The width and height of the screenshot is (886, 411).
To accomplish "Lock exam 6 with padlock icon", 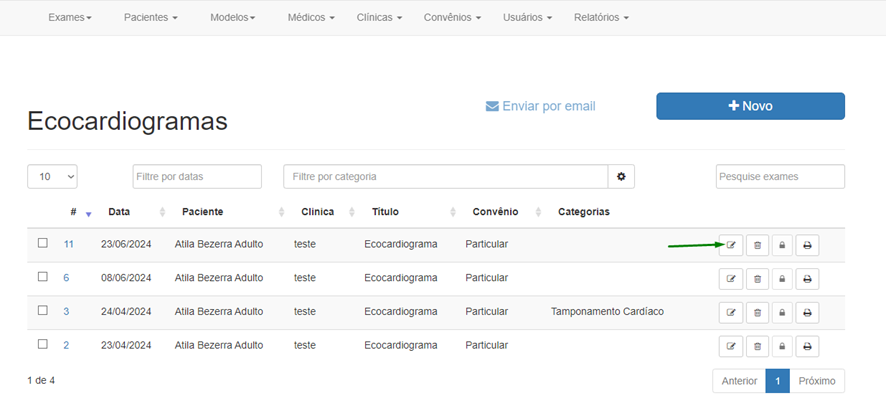I will click(x=782, y=279).
